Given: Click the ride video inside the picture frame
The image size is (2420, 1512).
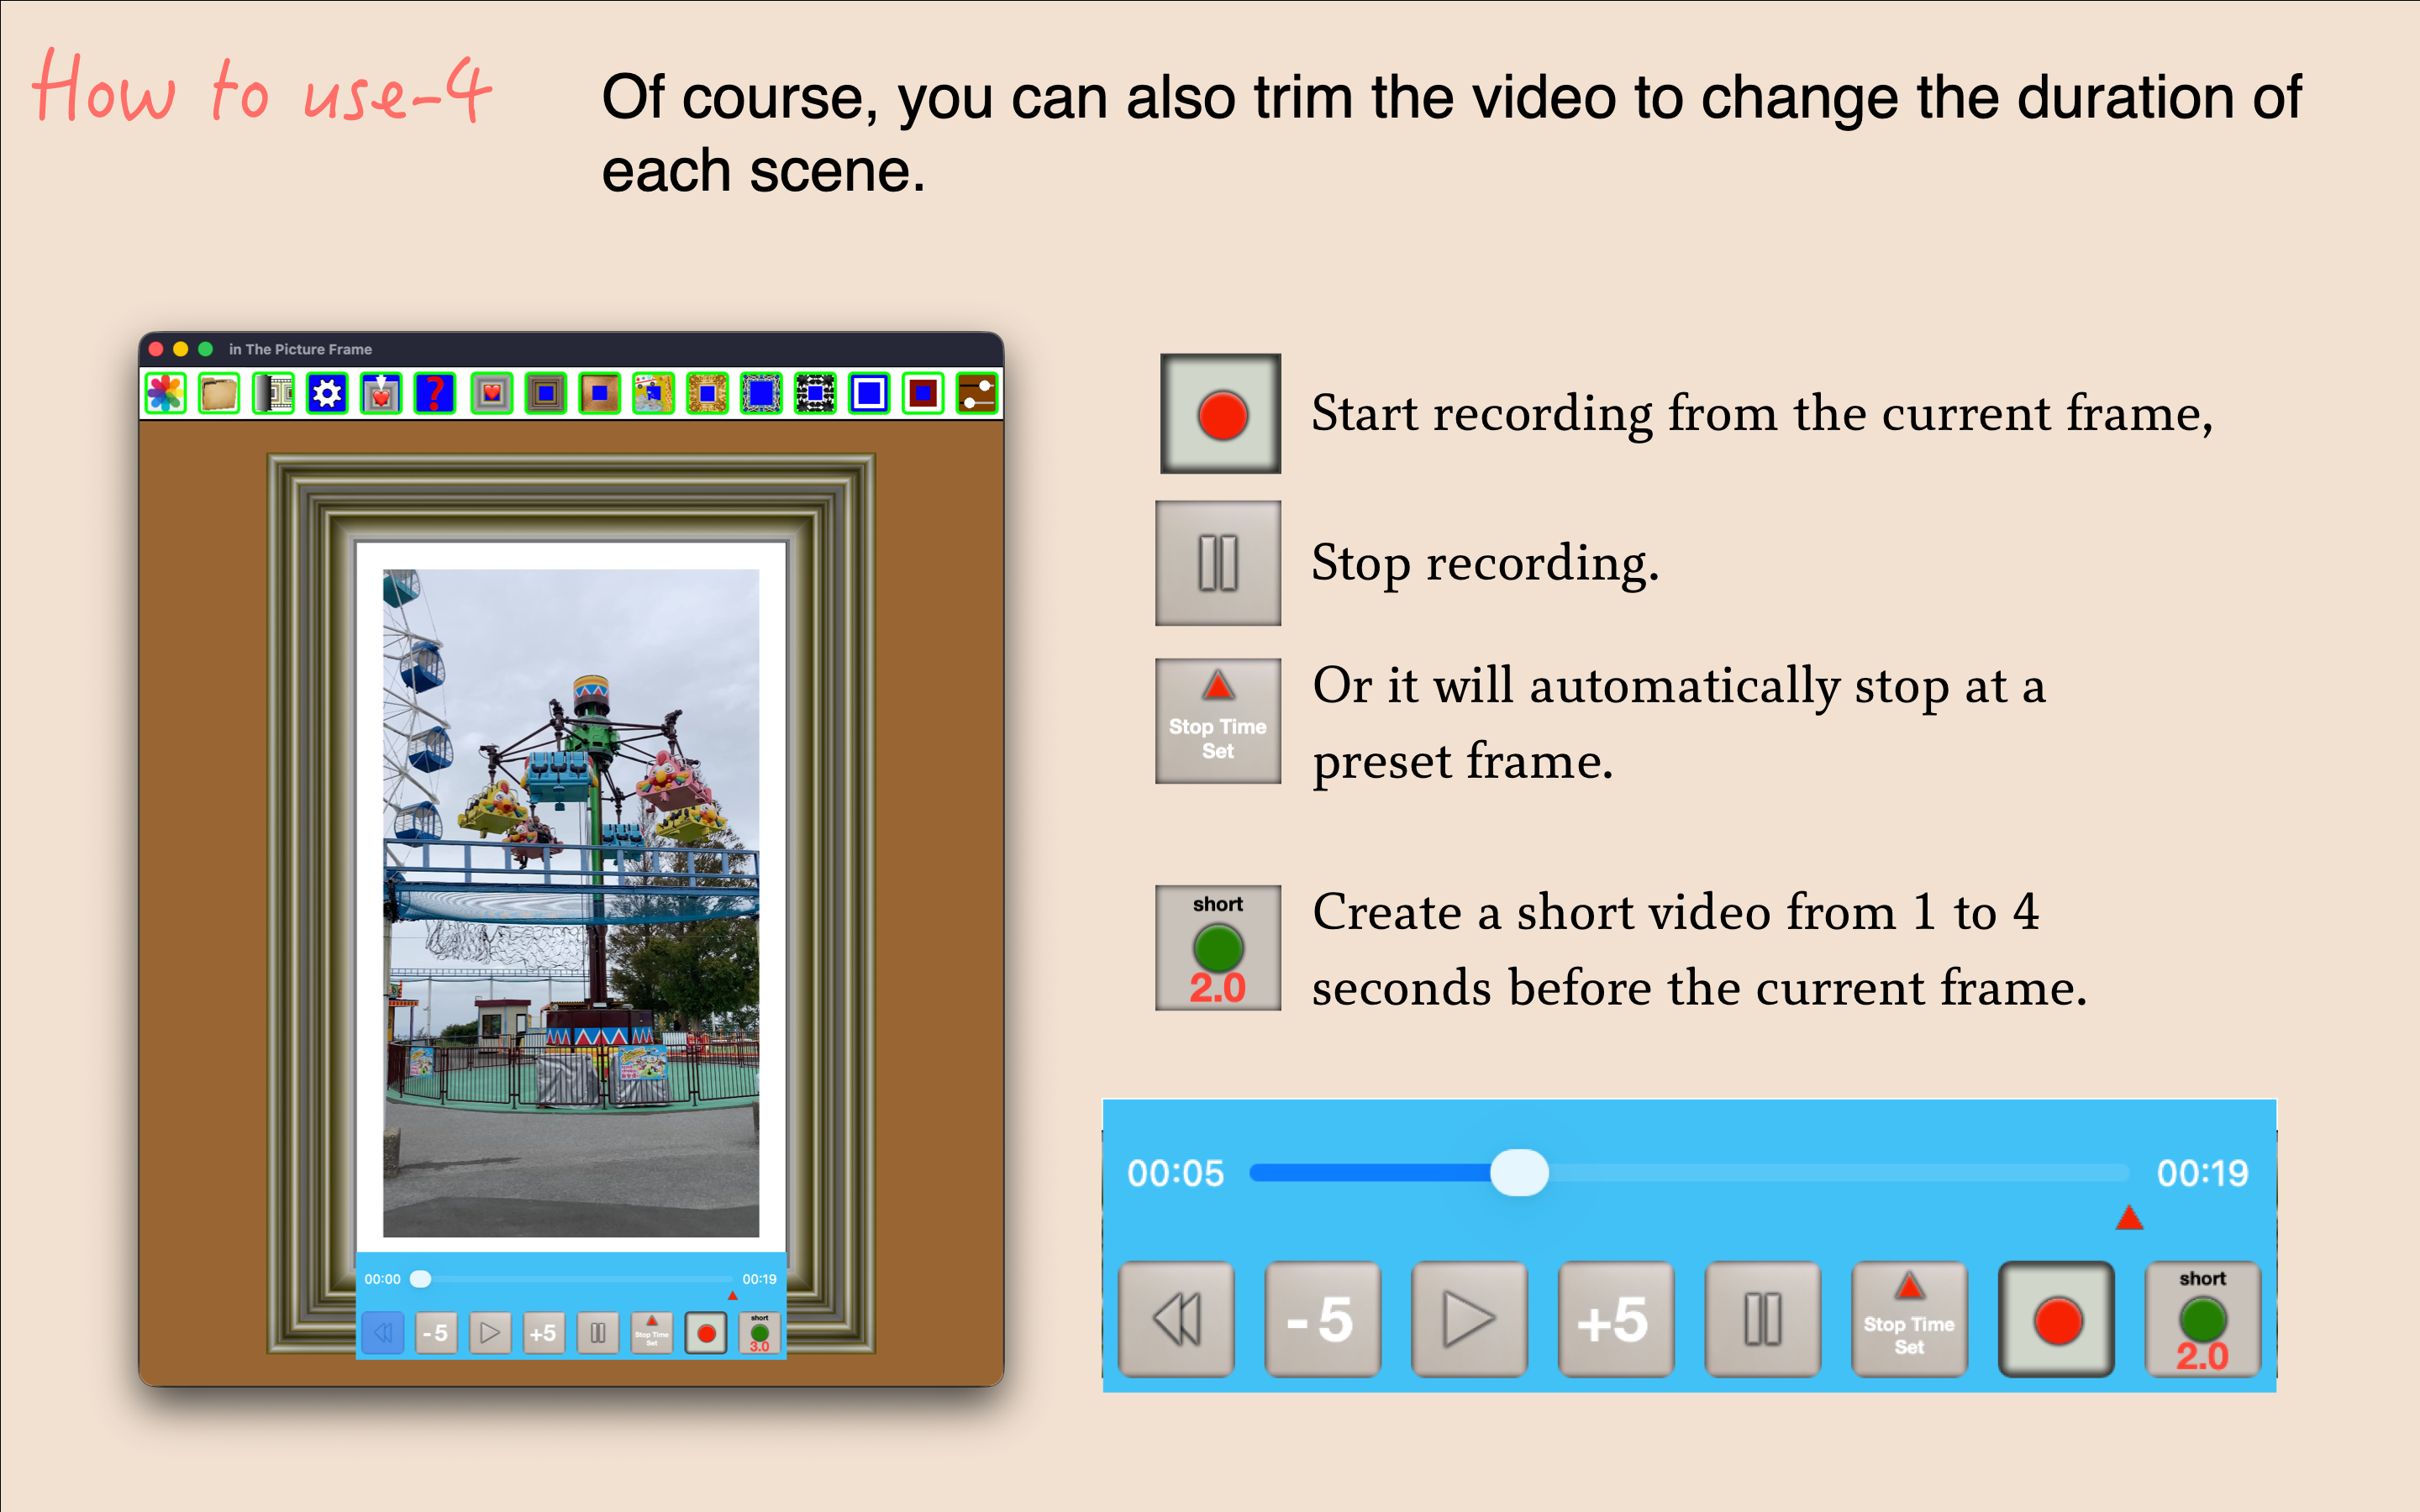Looking at the screenshot, I should pyautogui.click(x=571, y=903).
